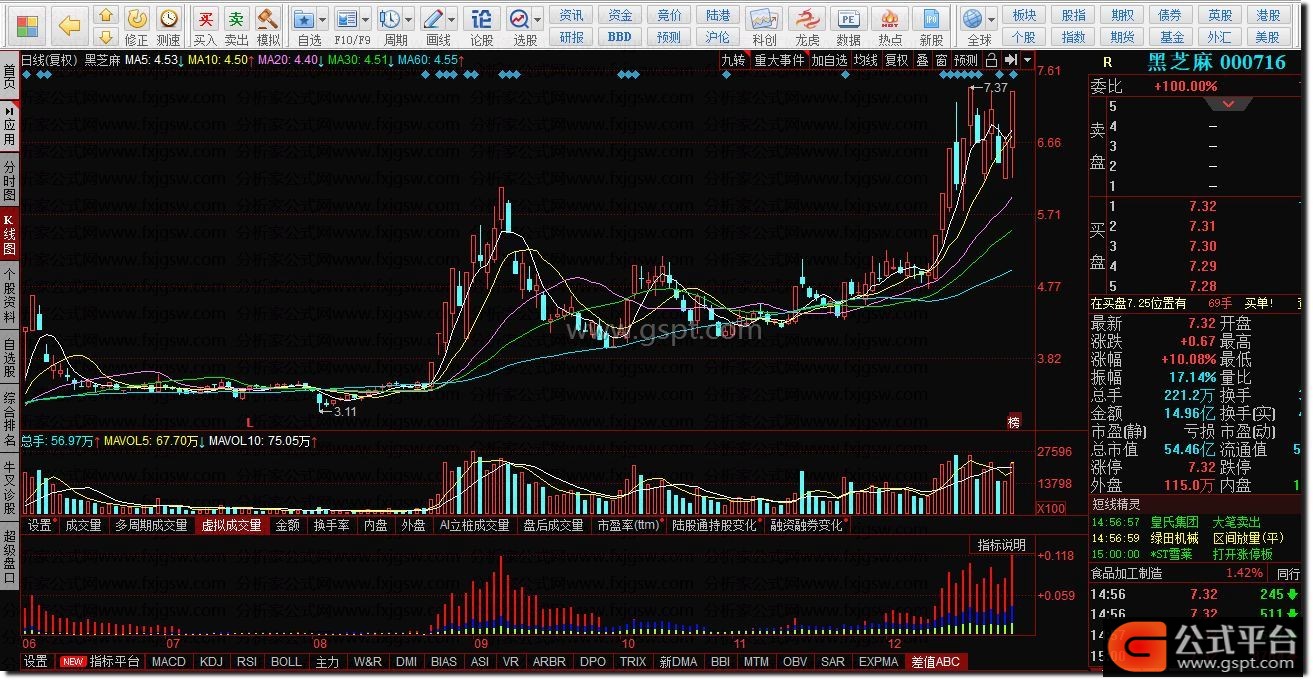The width and height of the screenshot is (1313, 680).
Task: Expand the F10/F9 dropdown arrow
Action: 366,19
